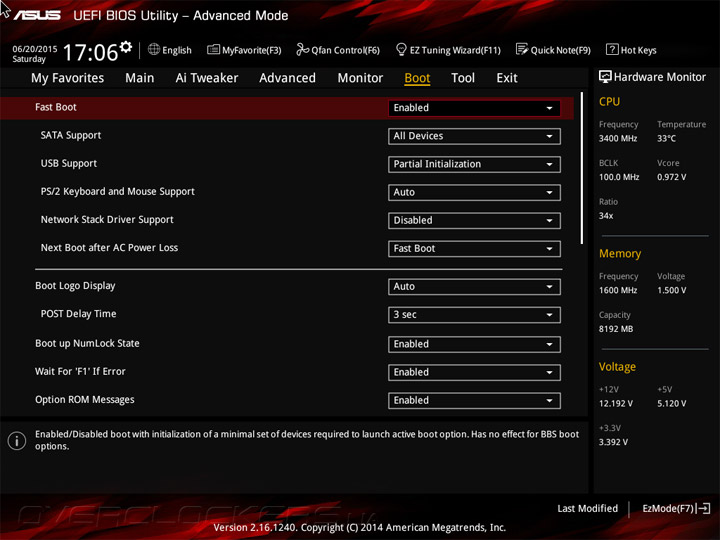Open the Tool tab
720x540 pixels.
pyautogui.click(x=463, y=78)
